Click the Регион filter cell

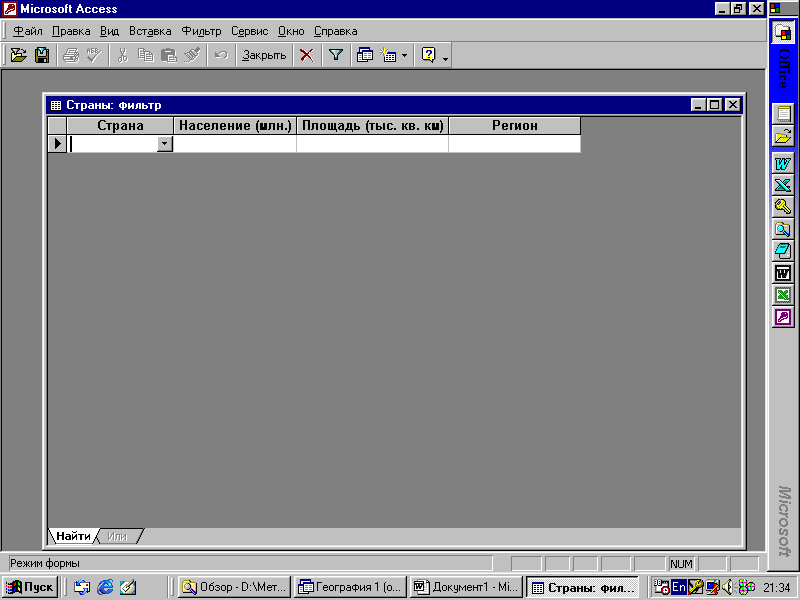pos(515,144)
